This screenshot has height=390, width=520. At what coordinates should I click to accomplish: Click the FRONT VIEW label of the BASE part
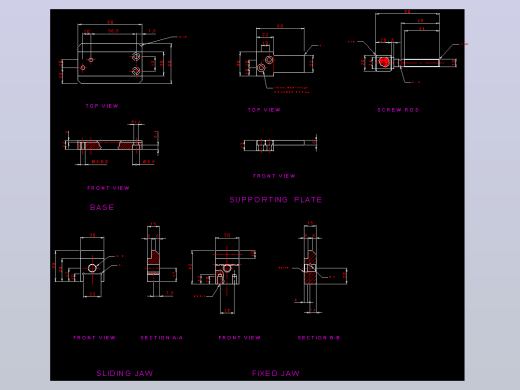108,188
